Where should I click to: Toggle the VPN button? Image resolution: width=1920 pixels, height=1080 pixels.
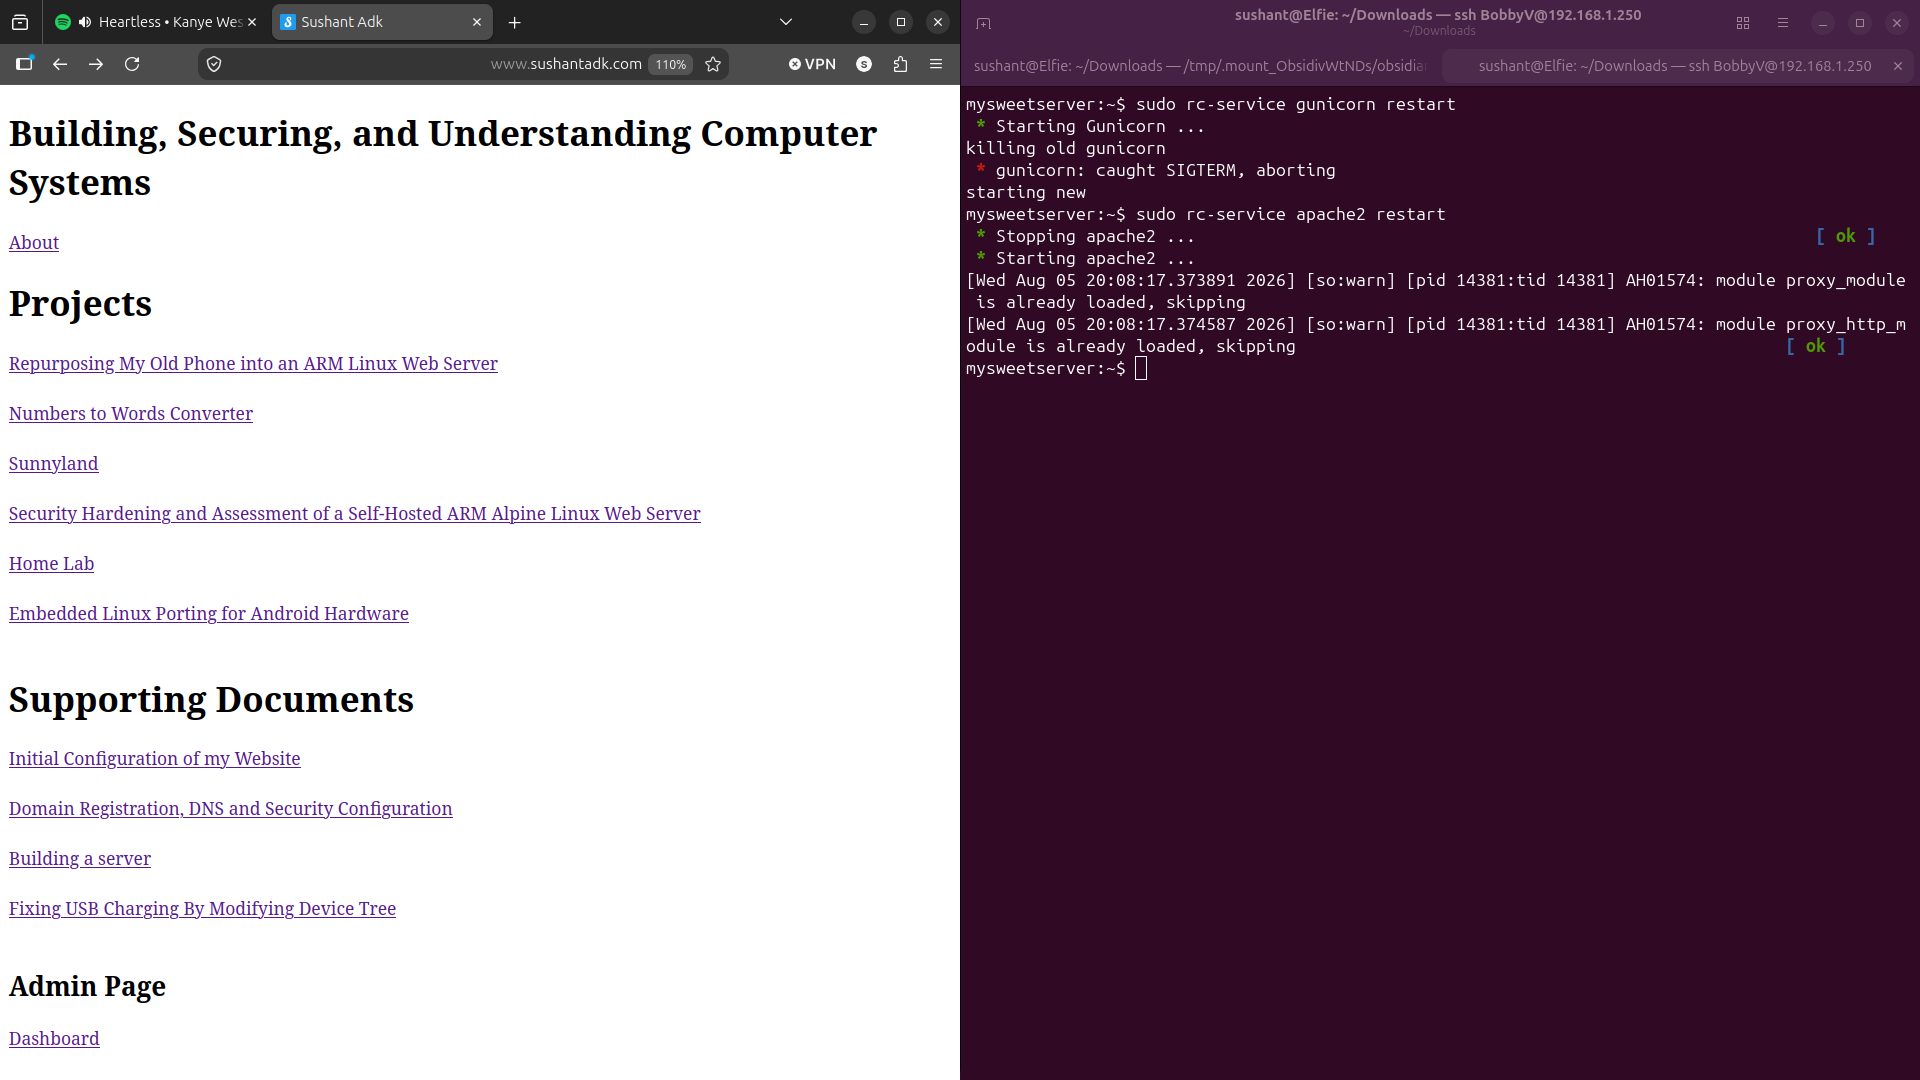812,64
